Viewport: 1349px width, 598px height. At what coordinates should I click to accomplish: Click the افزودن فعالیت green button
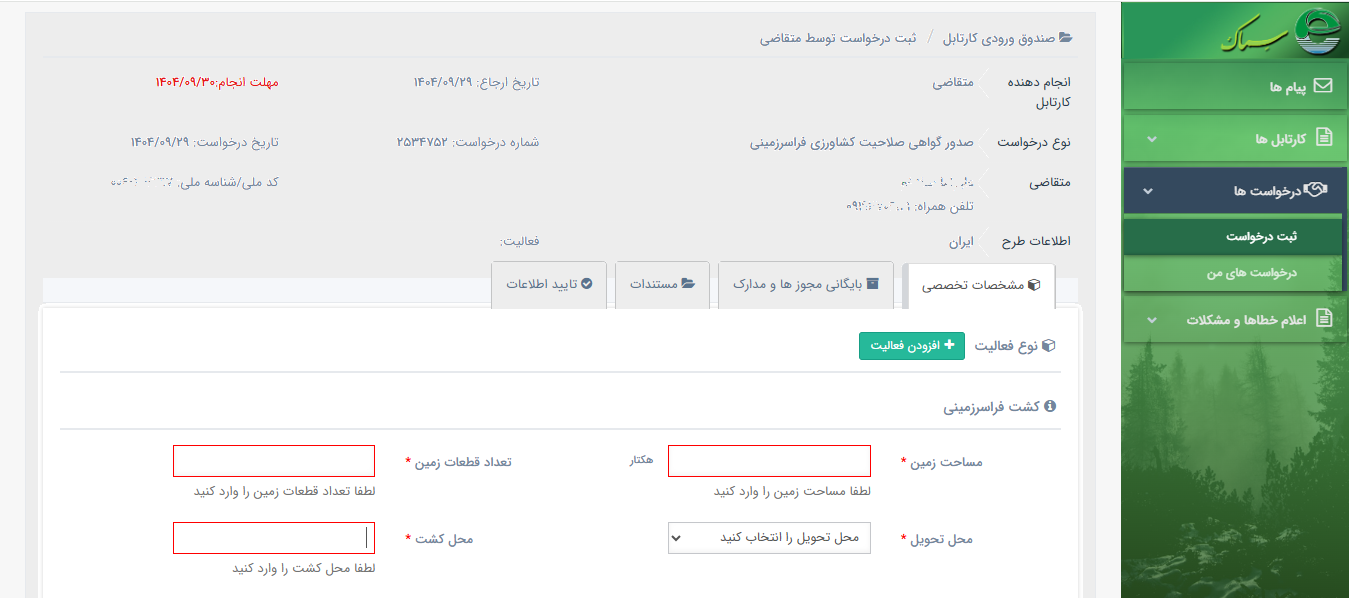[911, 345]
